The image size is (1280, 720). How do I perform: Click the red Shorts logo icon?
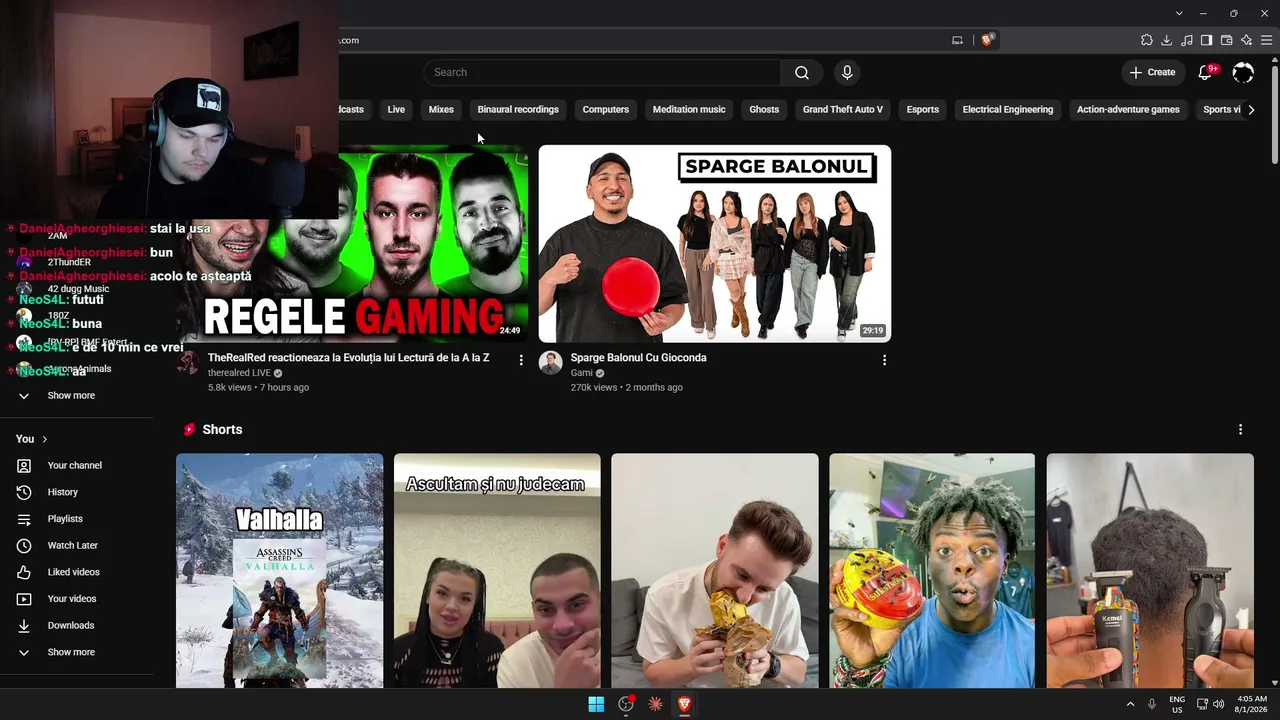point(189,429)
